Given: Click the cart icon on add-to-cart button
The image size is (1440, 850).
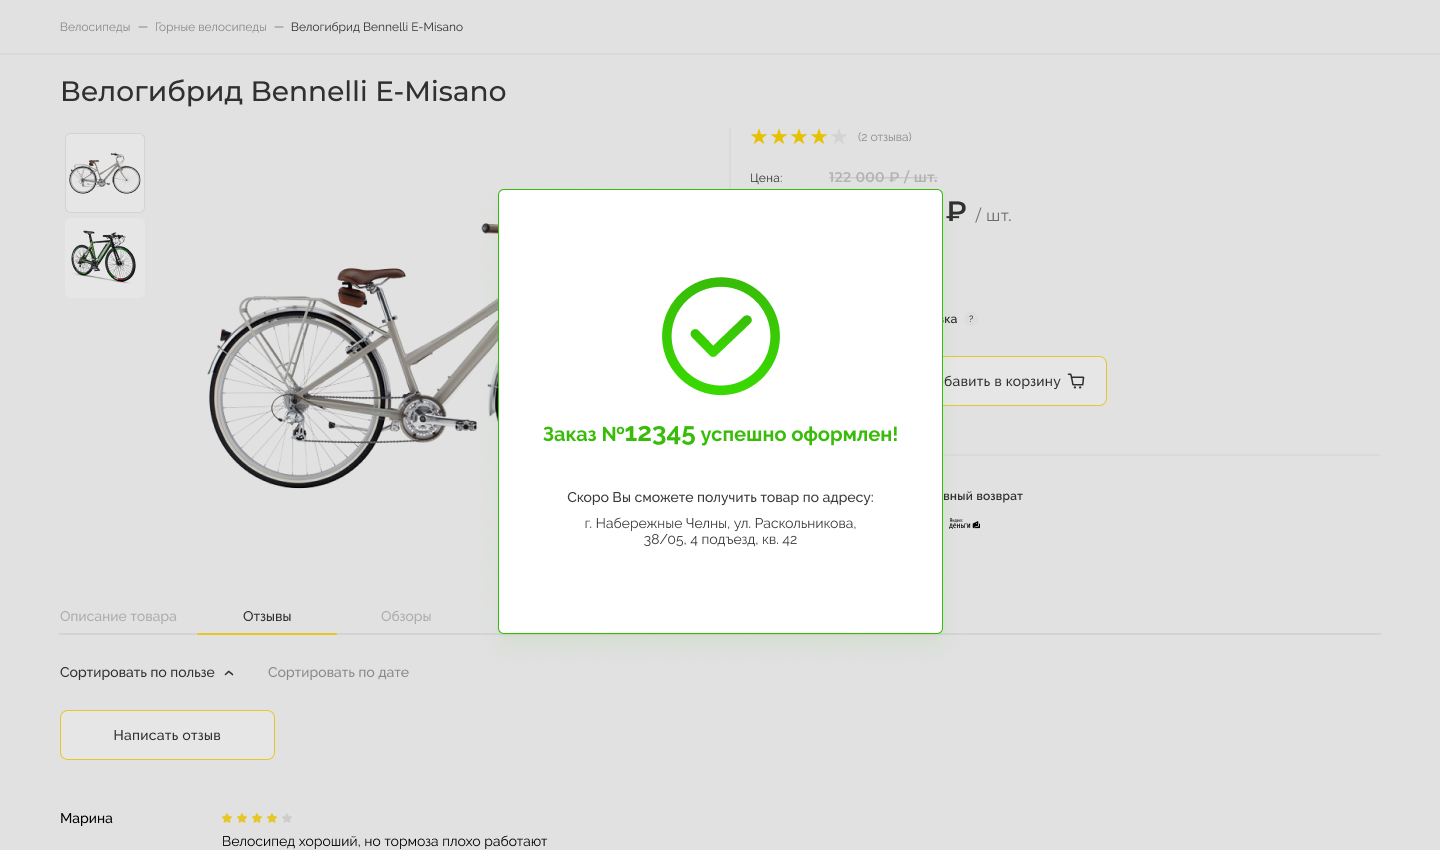Looking at the screenshot, I should (x=1076, y=381).
